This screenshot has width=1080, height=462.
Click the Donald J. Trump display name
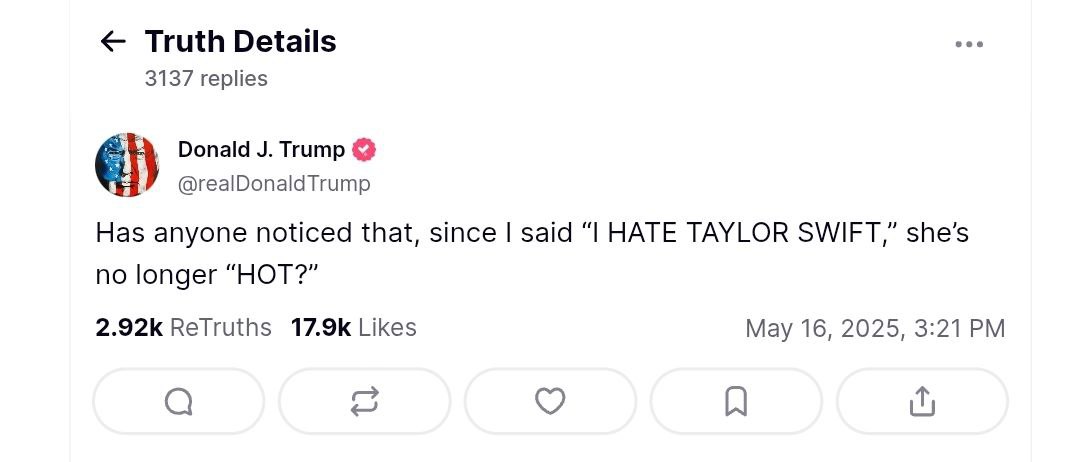261,150
